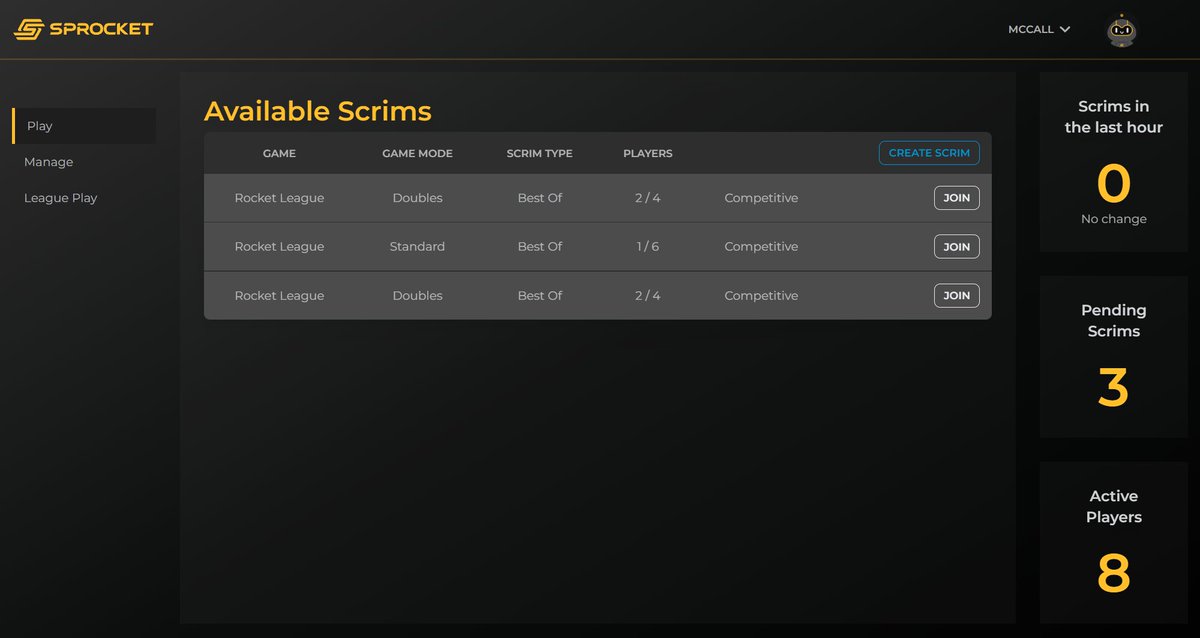This screenshot has width=1200, height=638.
Task: Select Play in the sidebar
Action: [84, 126]
